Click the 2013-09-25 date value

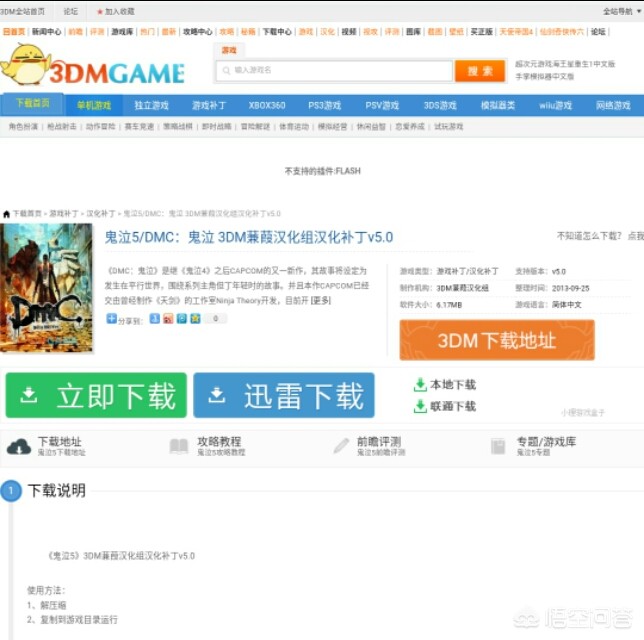pos(570,289)
